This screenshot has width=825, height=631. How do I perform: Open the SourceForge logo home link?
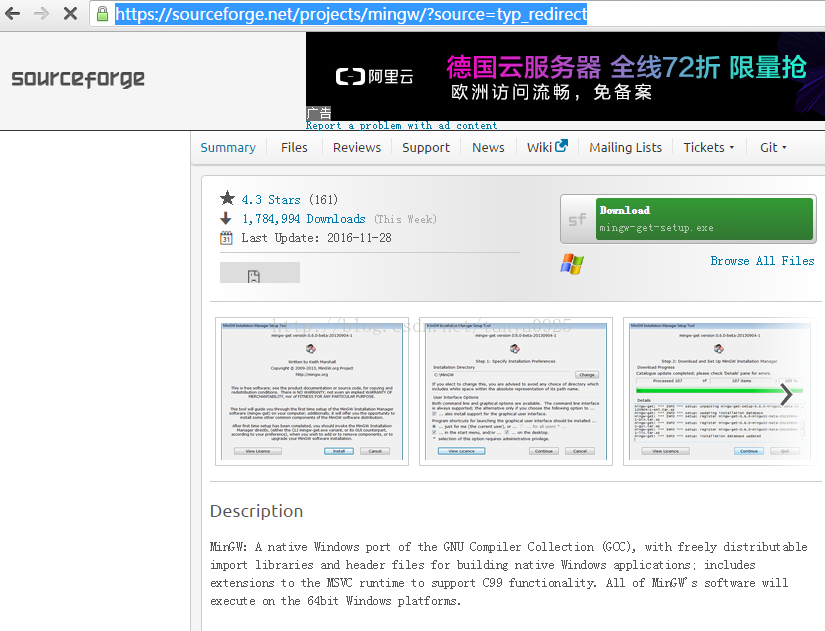click(x=78, y=79)
